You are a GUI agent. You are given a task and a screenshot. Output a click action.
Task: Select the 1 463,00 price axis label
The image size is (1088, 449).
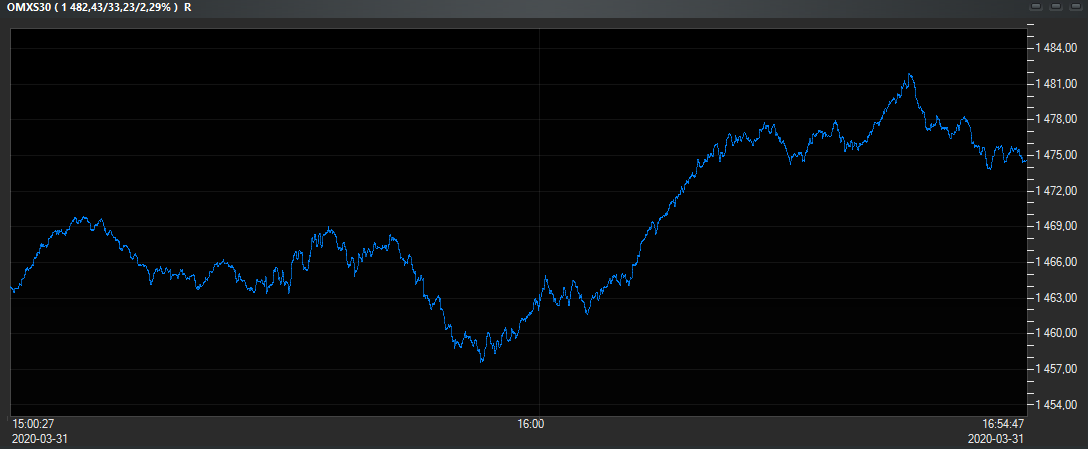[1059, 298]
